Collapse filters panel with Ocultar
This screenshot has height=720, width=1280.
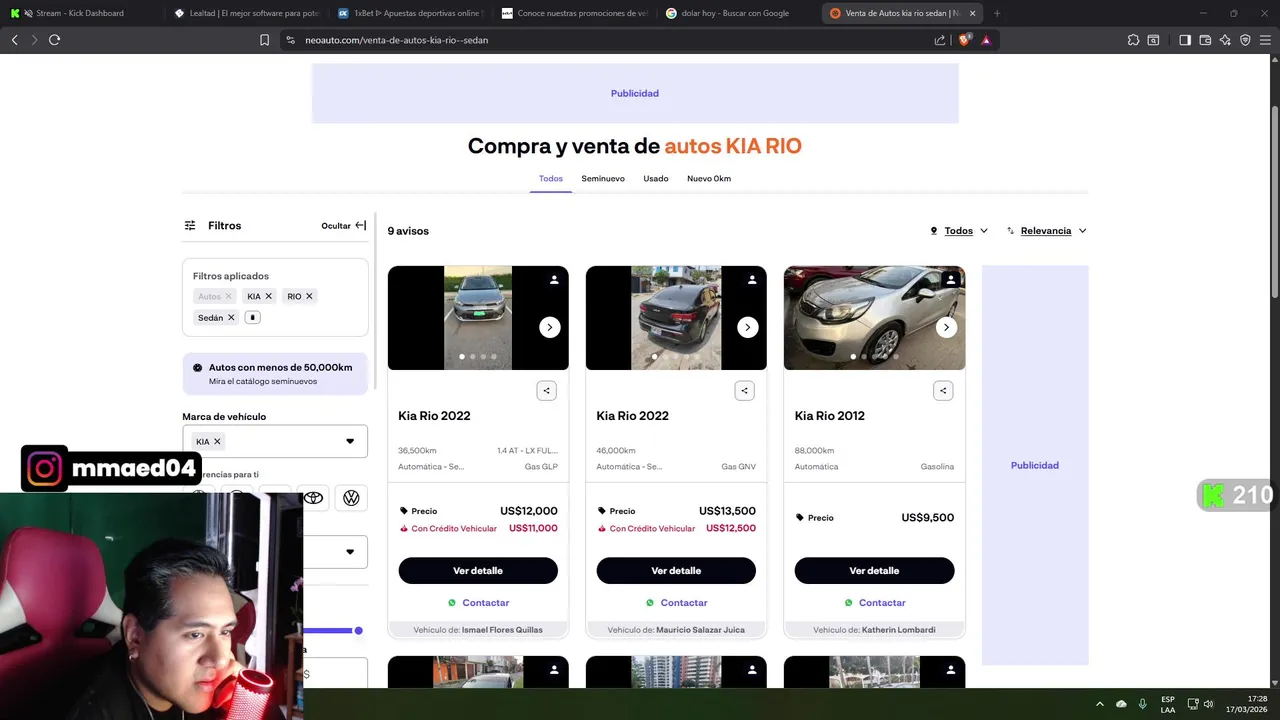(x=344, y=226)
